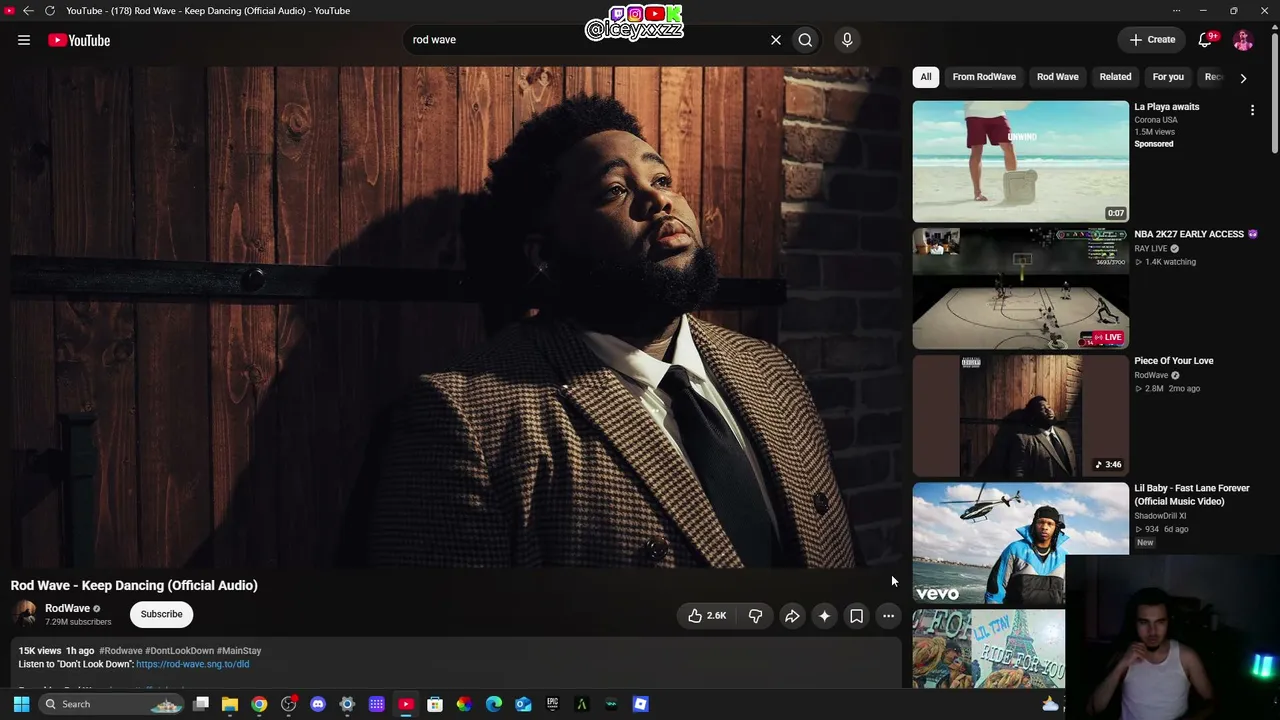
Task: Clear the search box with the X
Action: click(776, 40)
